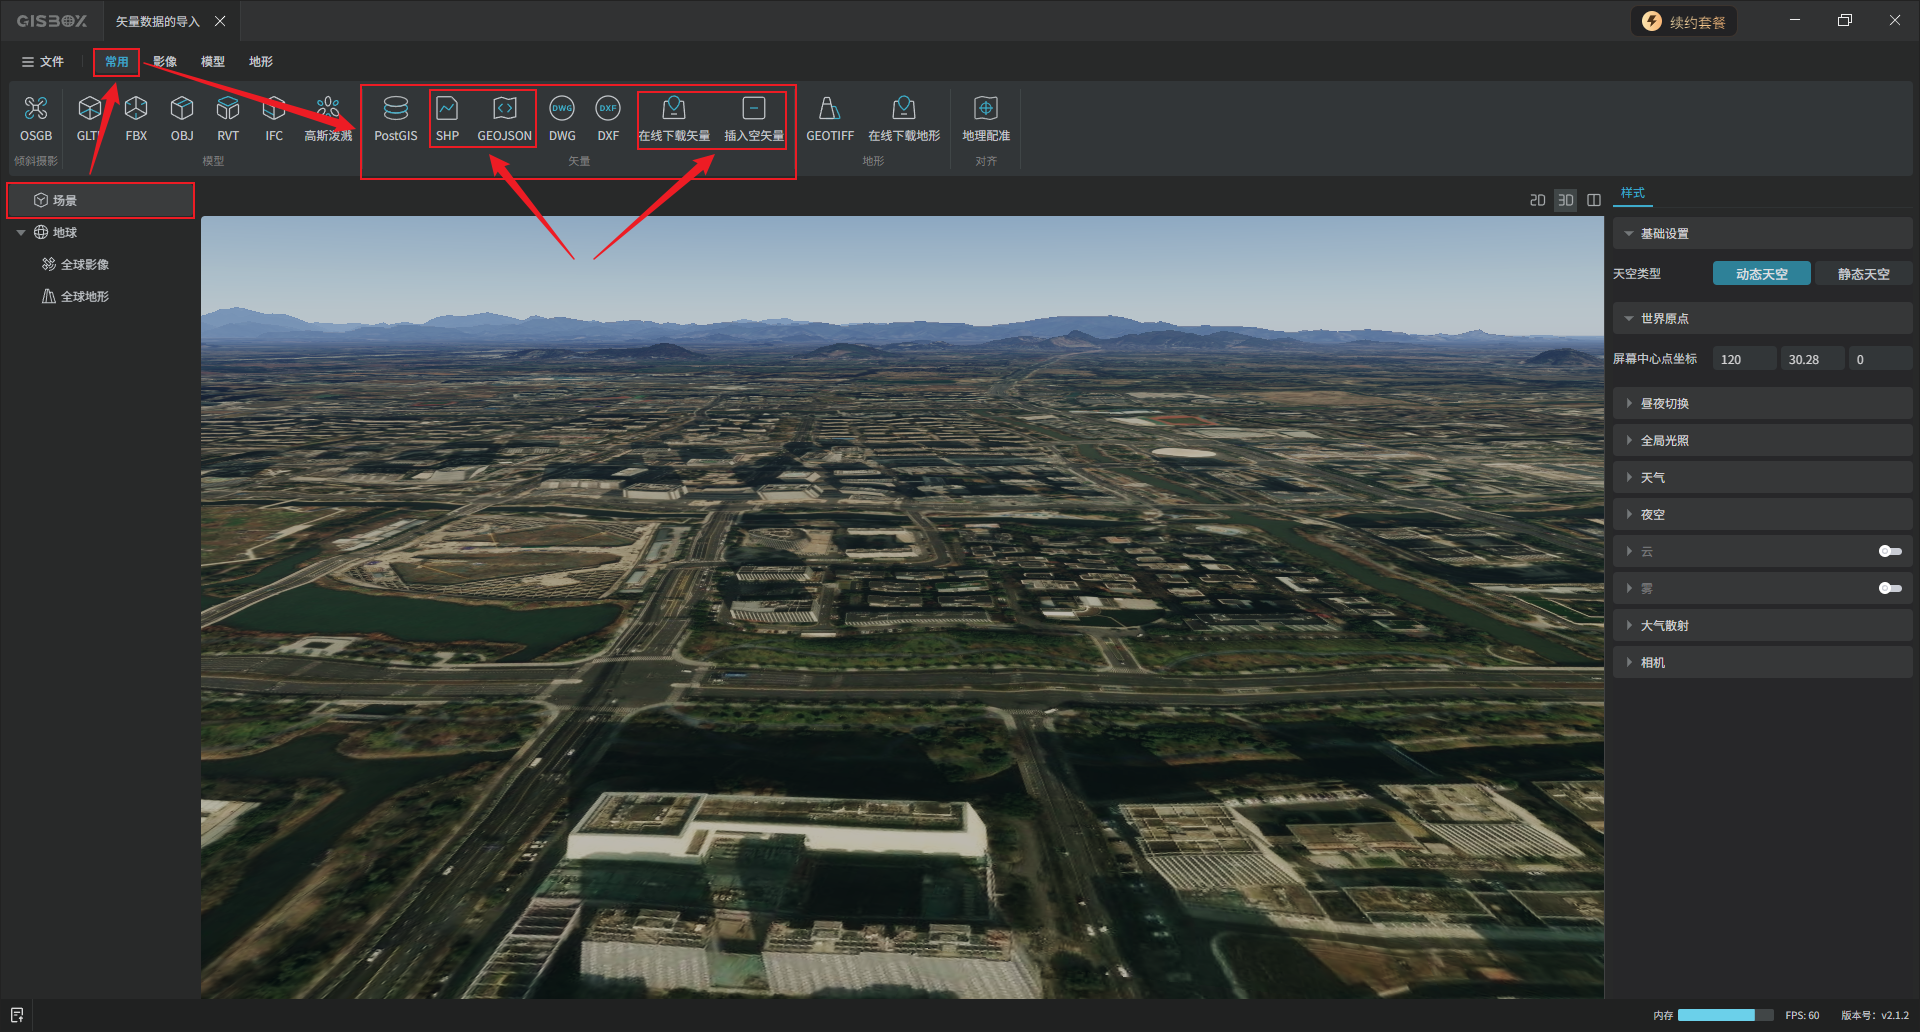
Task: Click the memory usage bar
Action: point(1725,1015)
